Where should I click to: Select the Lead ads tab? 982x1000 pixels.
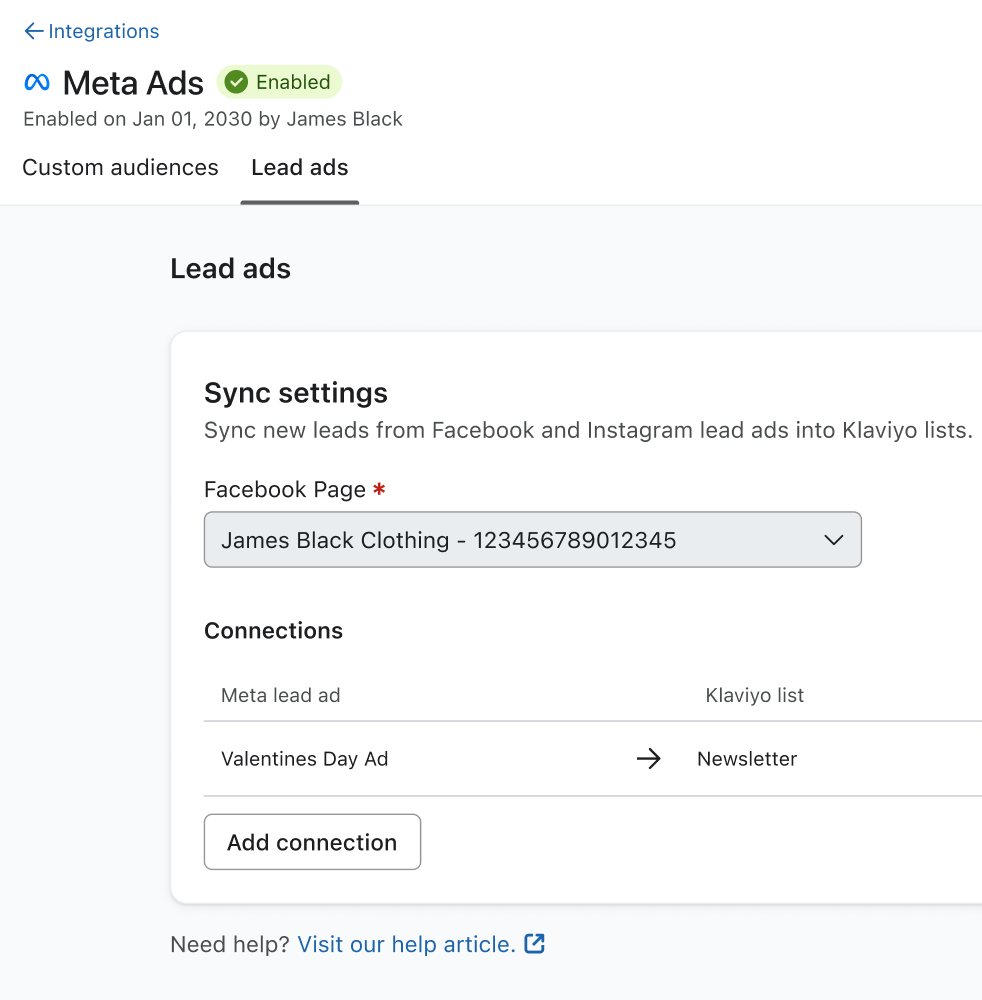tap(299, 167)
